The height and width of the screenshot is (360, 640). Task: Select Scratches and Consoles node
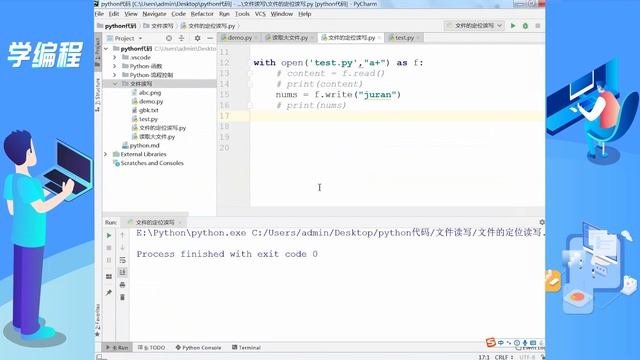pos(152,163)
